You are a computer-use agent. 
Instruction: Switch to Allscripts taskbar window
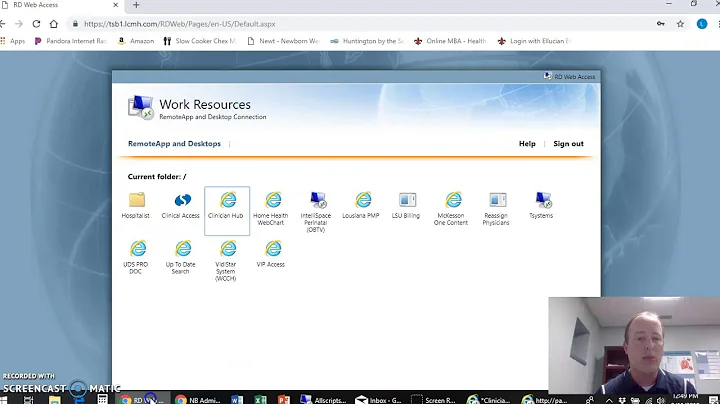point(323,400)
